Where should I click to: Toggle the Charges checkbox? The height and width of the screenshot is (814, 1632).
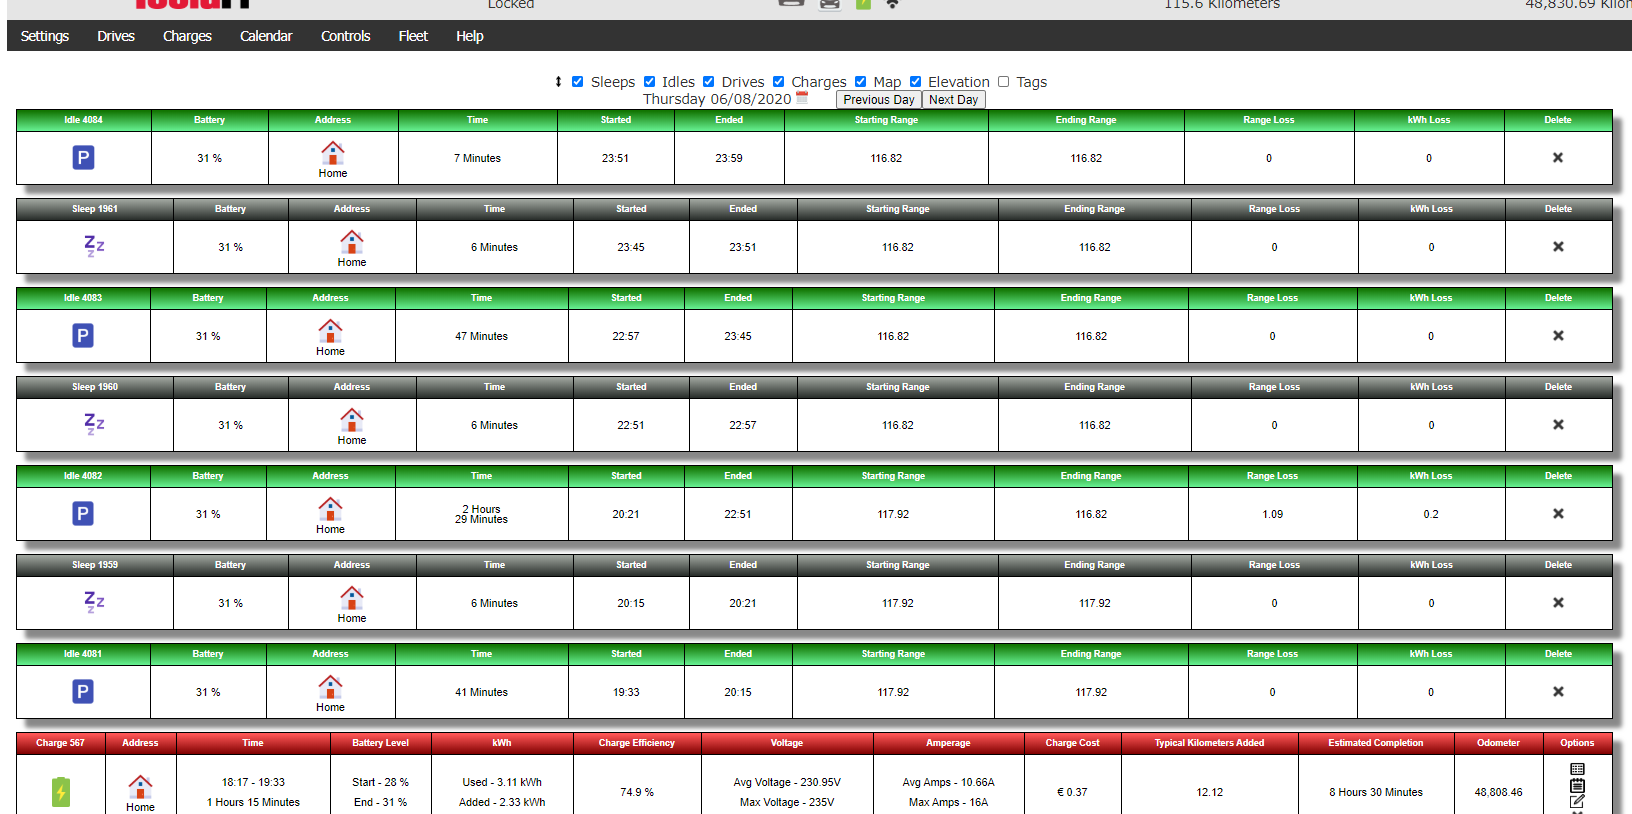tap(778, 82)
